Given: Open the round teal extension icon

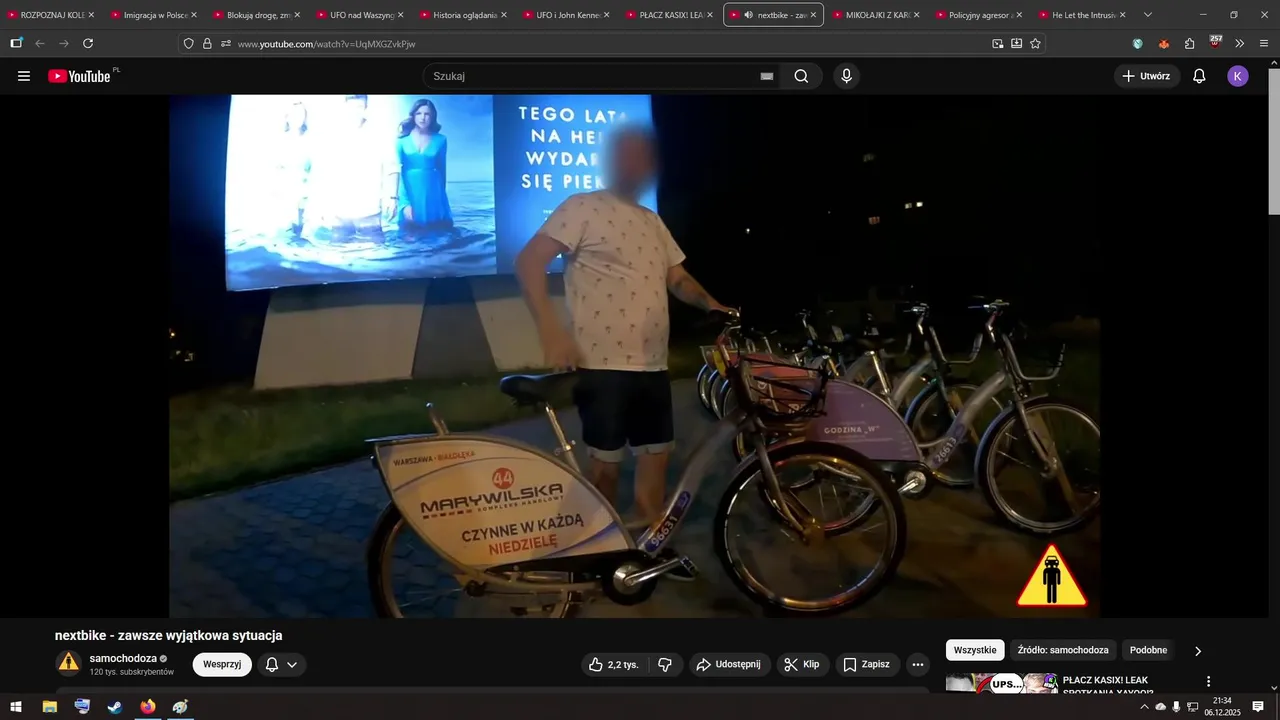Looking at the screenshot, I should click(1138, 44).
